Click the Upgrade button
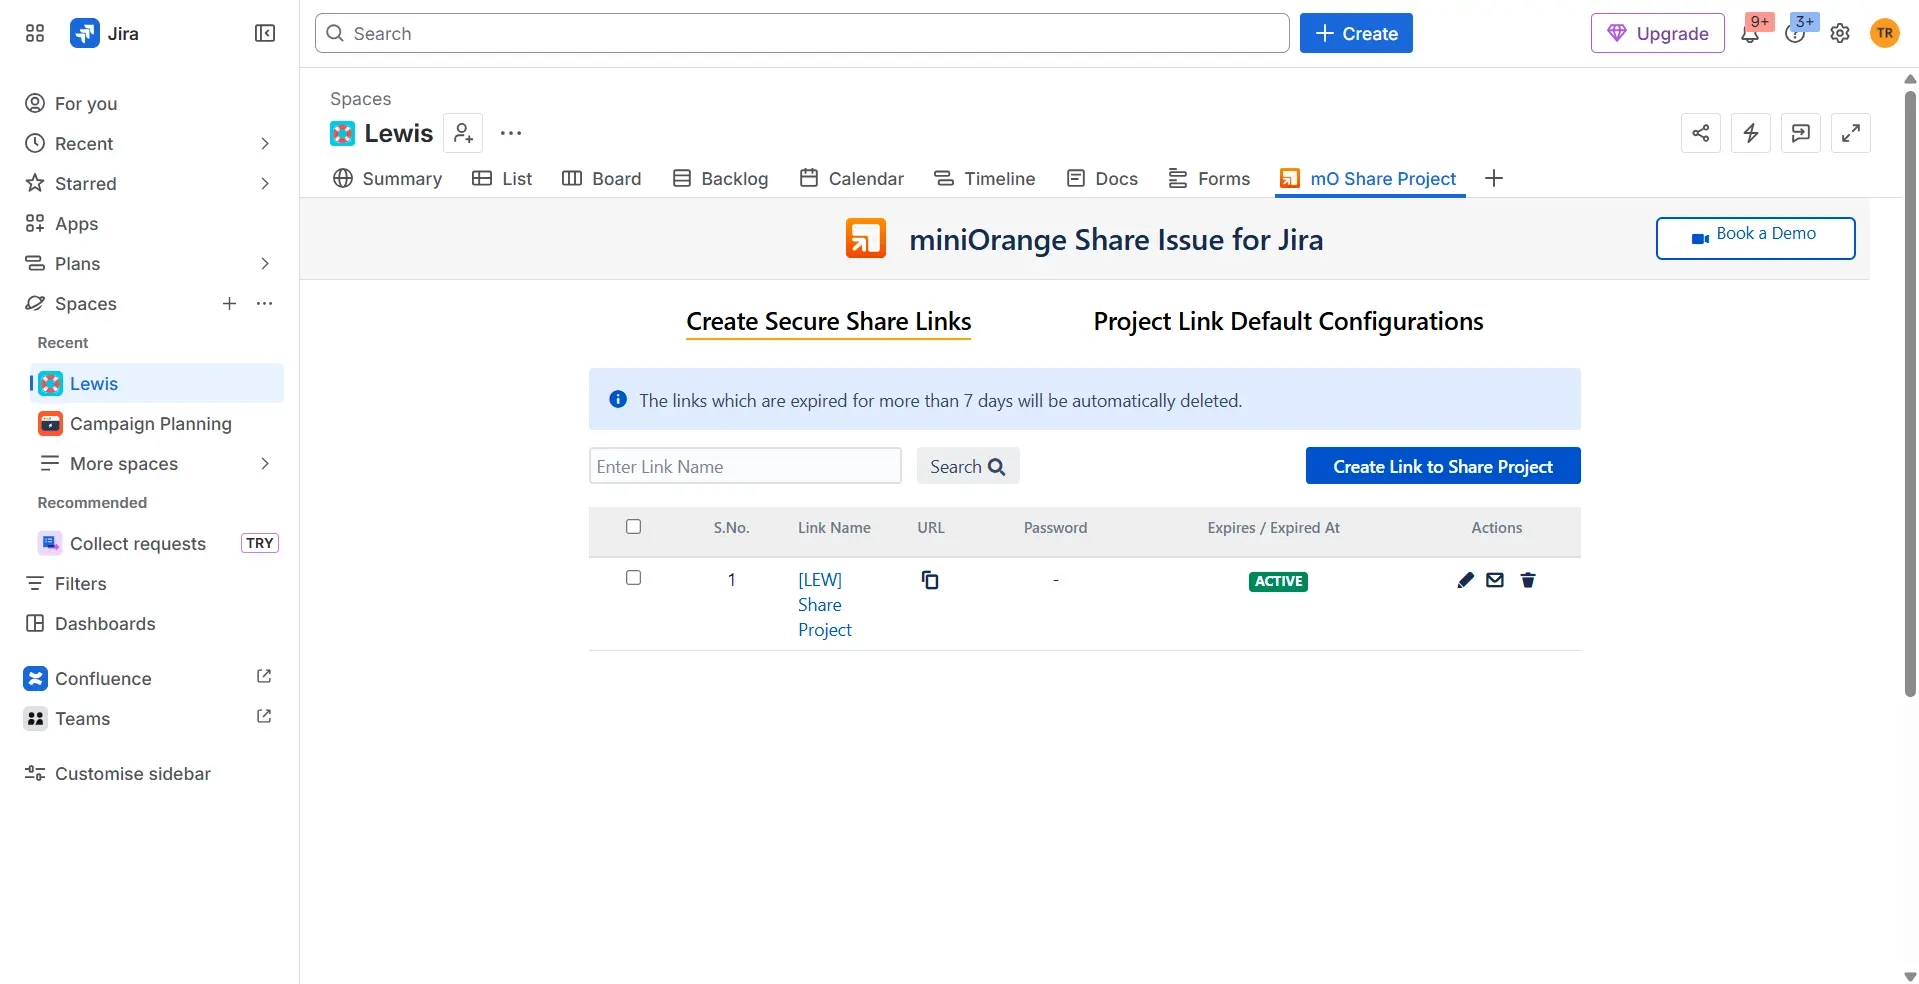This screenshot has width=1919, height=984. [x=1658, y=33]
